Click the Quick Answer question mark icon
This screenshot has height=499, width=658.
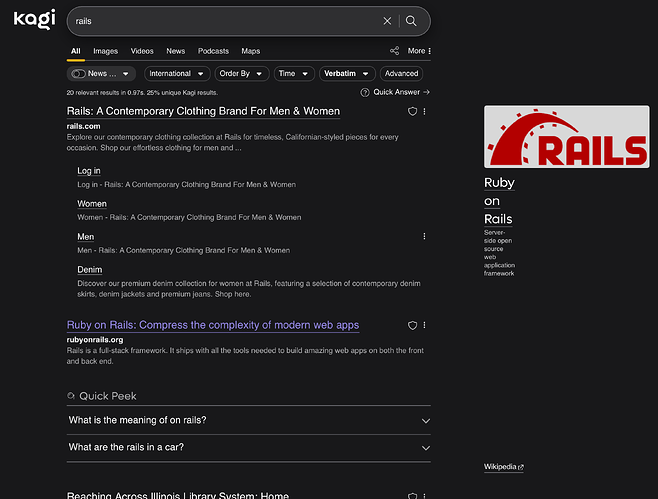[365, 92]
